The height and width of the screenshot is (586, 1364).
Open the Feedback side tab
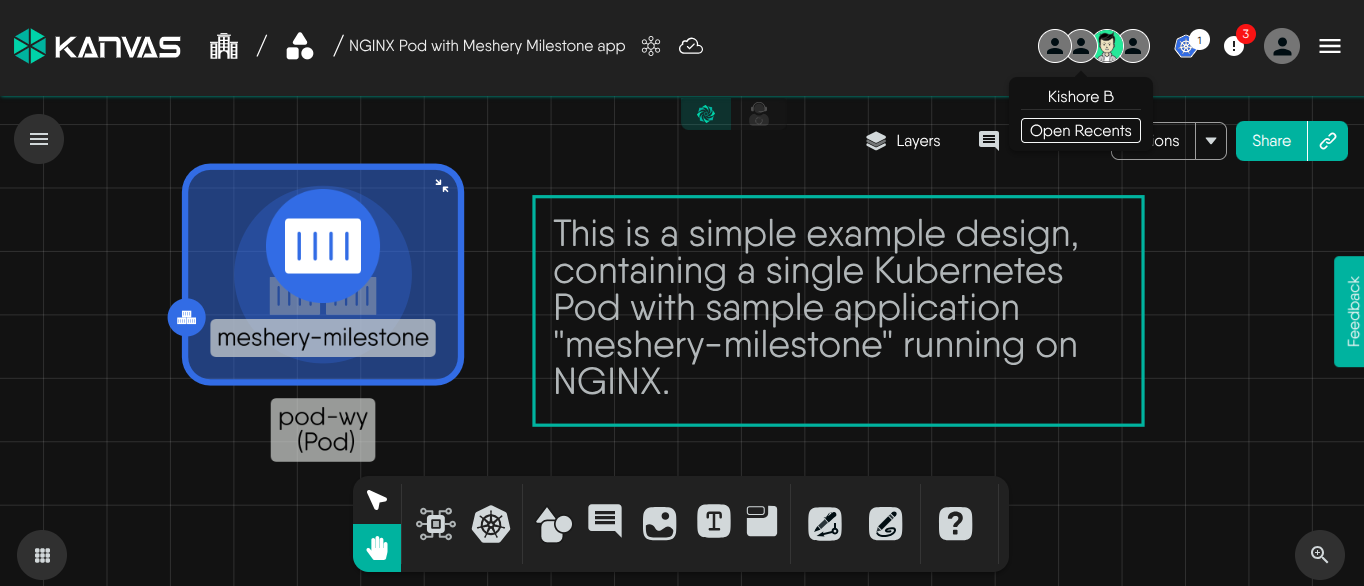pos(1352,311)
